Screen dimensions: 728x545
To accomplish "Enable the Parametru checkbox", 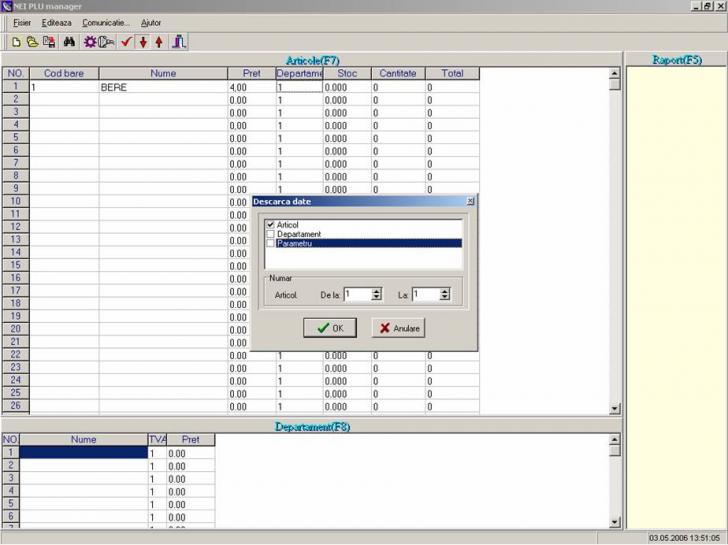I will pyautogui.click(x=271, y=243).
